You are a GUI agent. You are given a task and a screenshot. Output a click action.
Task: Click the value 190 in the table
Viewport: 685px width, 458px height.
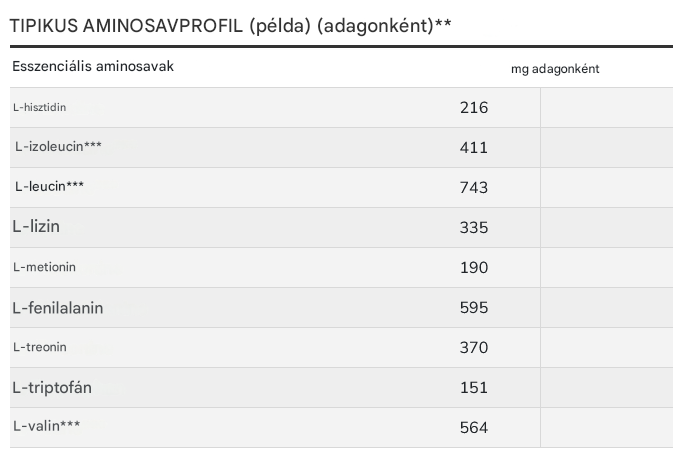473,267
